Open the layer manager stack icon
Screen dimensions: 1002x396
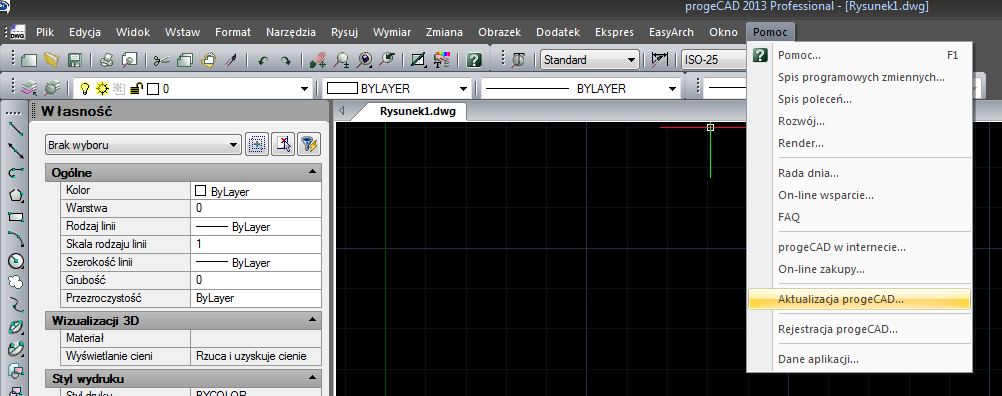29,88
